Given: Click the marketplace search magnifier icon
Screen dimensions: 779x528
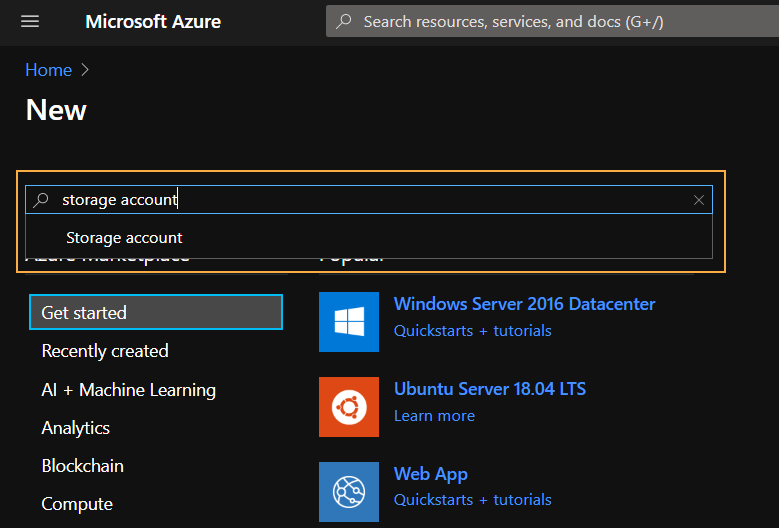Looking at the screenshot, I should point(41,200).
